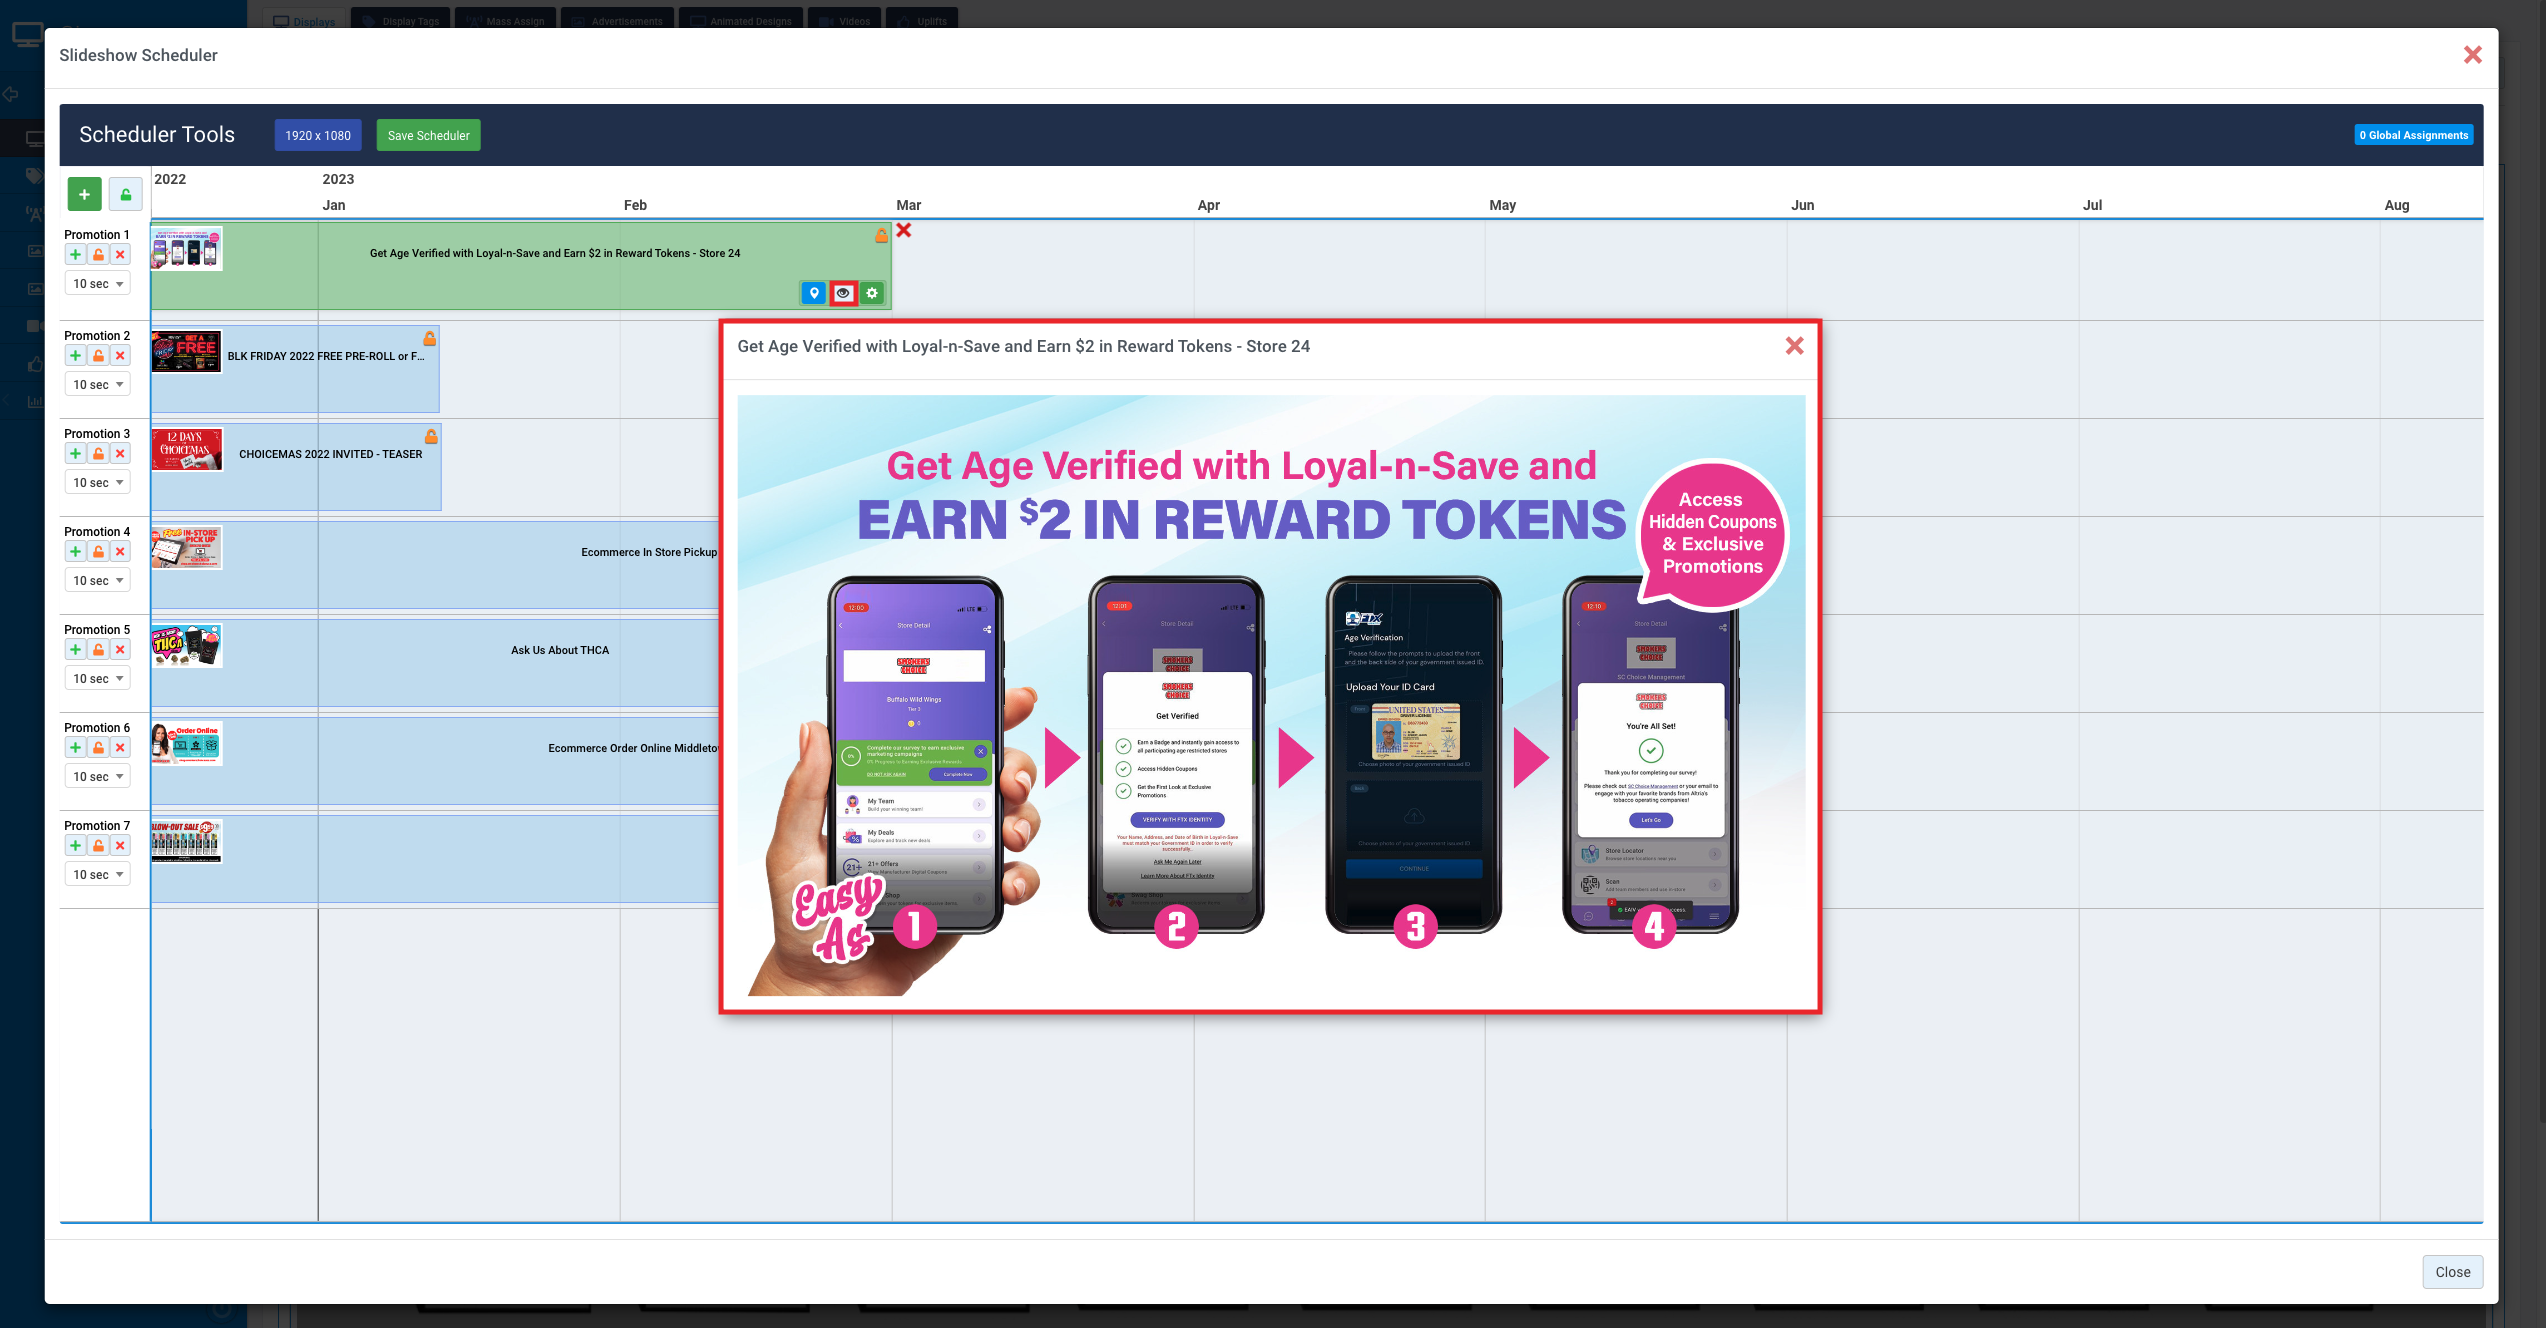
Task: Open Promotion 2 duration dropdown
Action: point(98,385)
